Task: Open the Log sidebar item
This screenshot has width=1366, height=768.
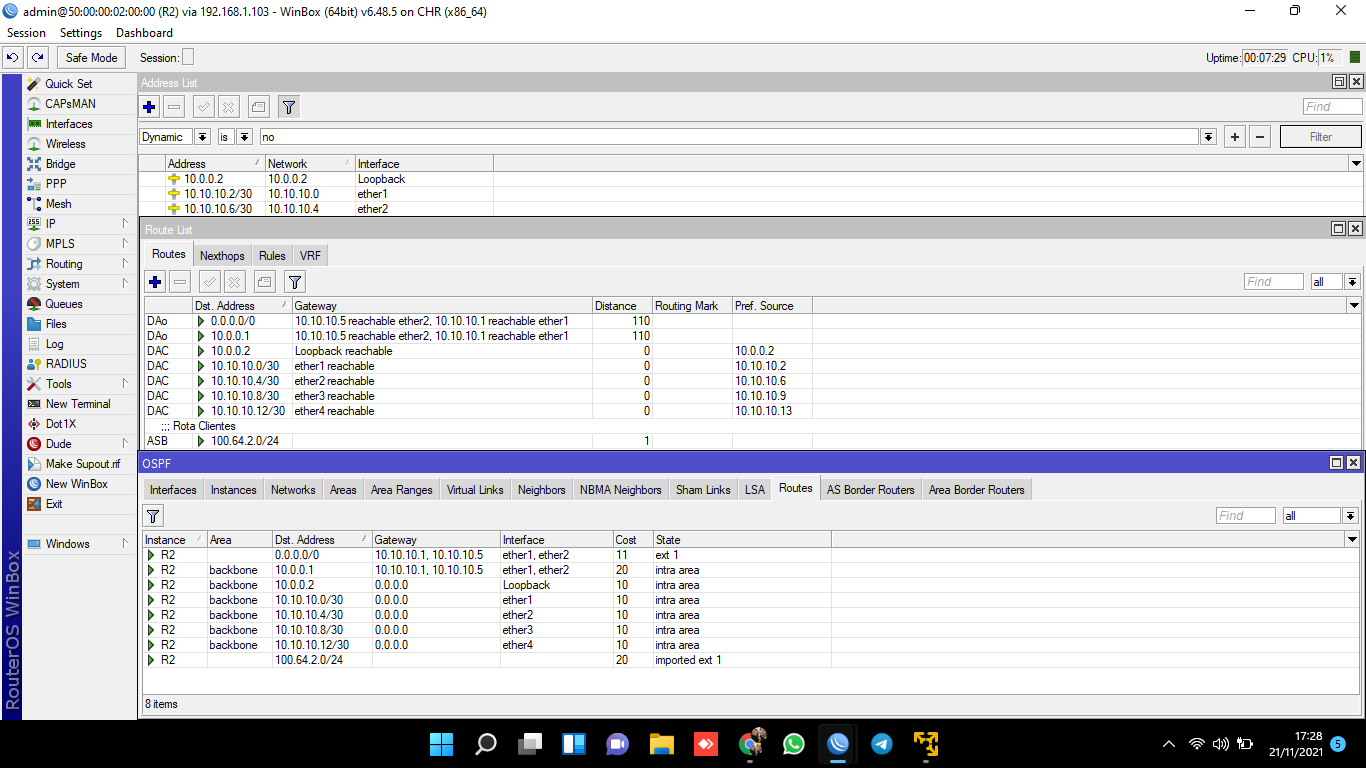Action: [55, 344]
